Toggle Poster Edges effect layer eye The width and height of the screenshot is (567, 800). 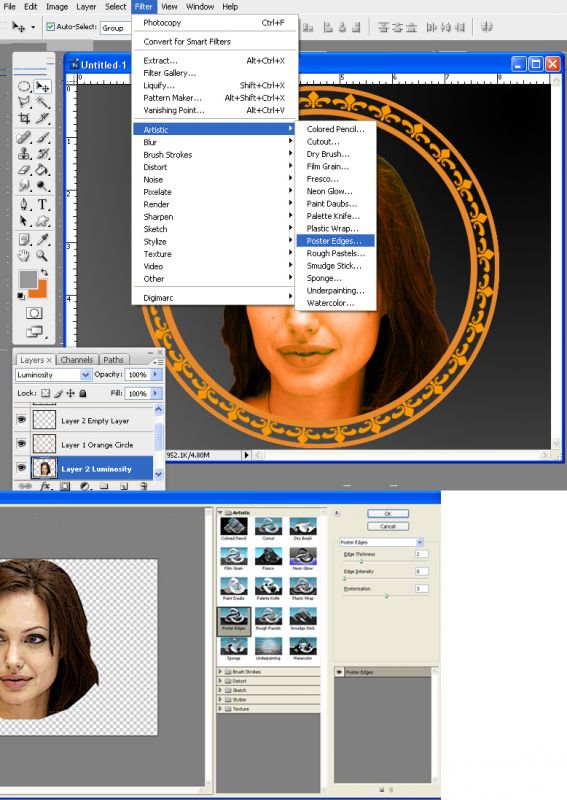(339, 672)
